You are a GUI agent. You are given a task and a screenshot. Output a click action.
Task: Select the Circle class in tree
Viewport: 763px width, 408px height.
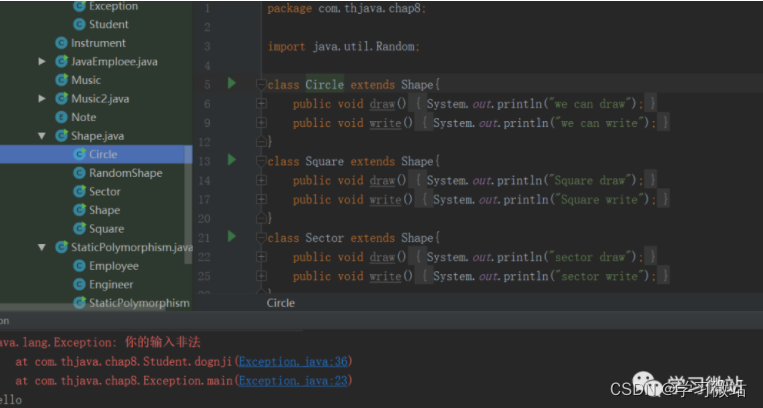tap(103, 154)
